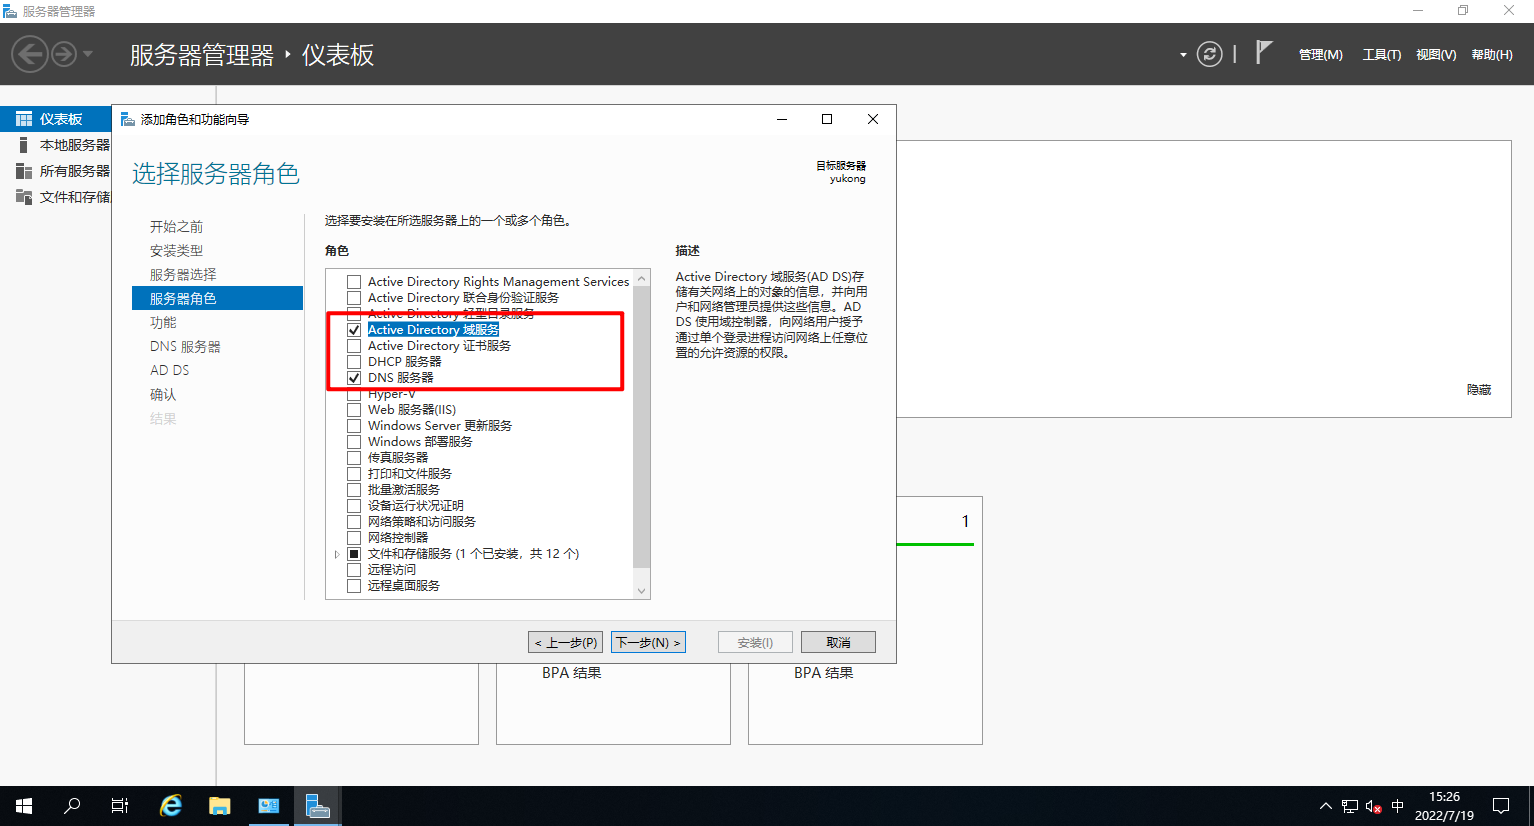1534x826 pixels.
Task: Click the roles list vertical scrollbar
Action: [x=642, y=430]
